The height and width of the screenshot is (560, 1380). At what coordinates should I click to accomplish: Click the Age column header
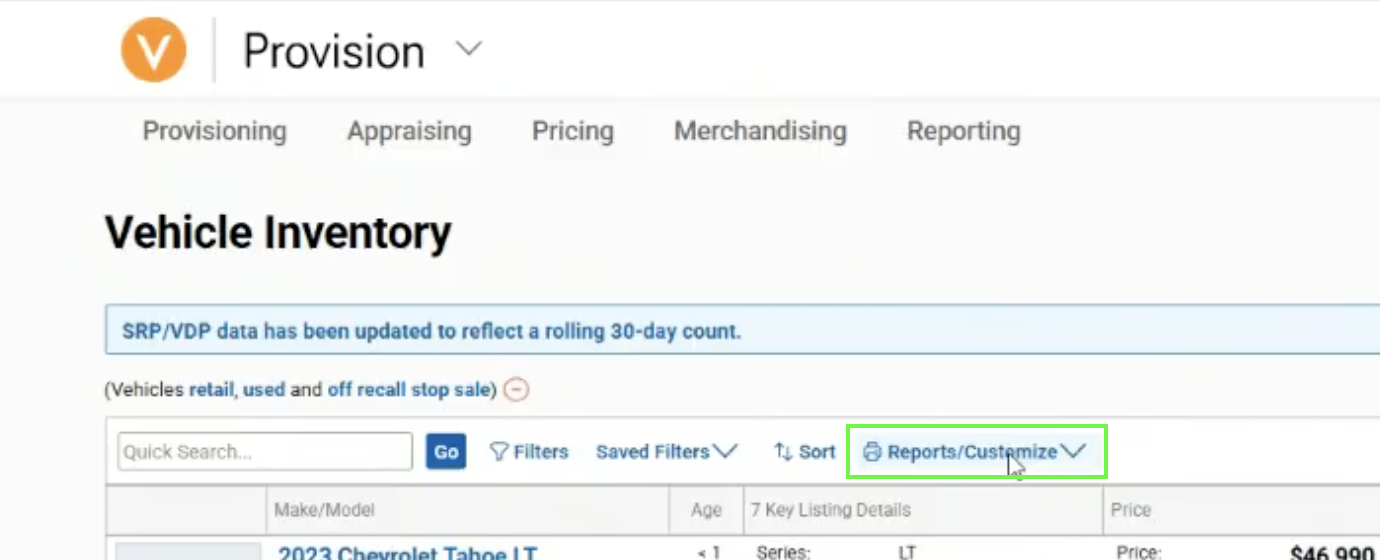[706, 510]
